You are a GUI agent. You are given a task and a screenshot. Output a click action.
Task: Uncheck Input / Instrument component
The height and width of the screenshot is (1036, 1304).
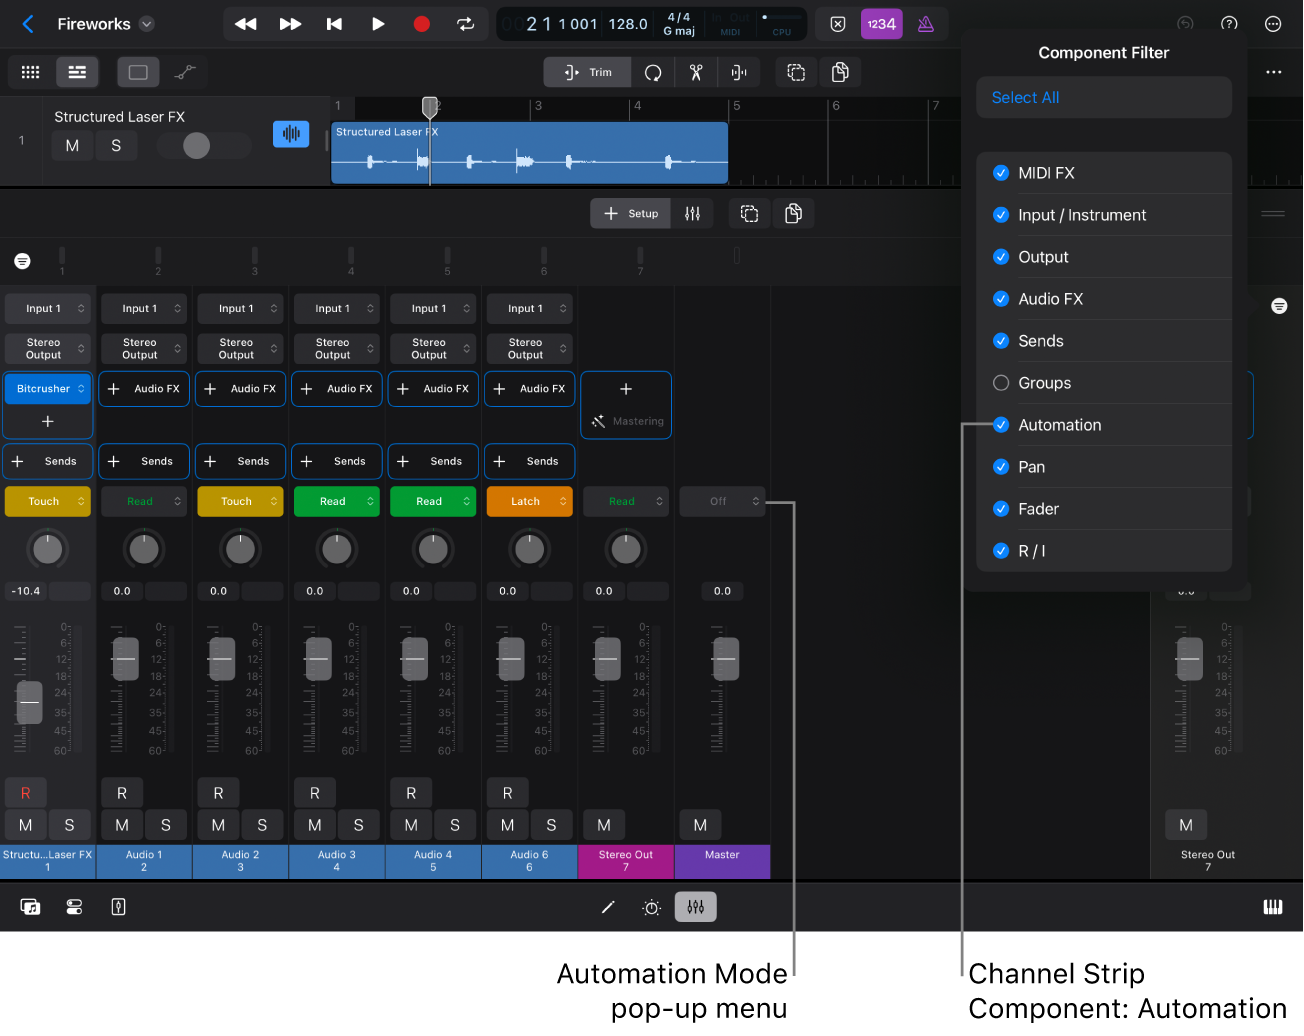pos(1001,215)
